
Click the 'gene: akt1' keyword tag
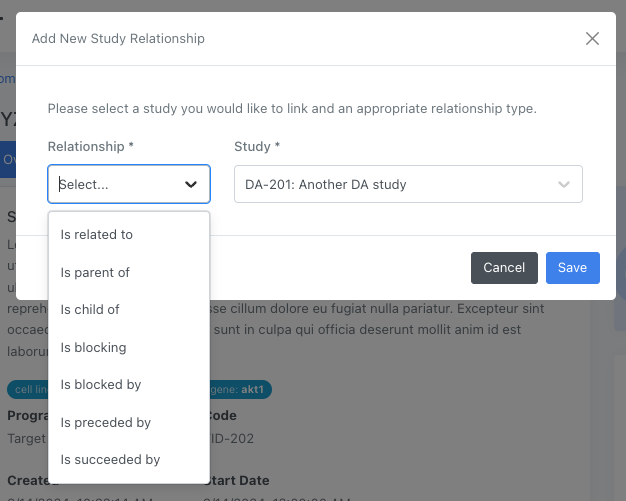(241, 389)
